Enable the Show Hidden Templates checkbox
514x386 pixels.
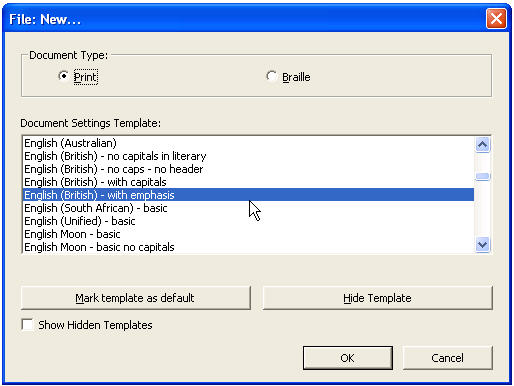click(x=27, y=325)
